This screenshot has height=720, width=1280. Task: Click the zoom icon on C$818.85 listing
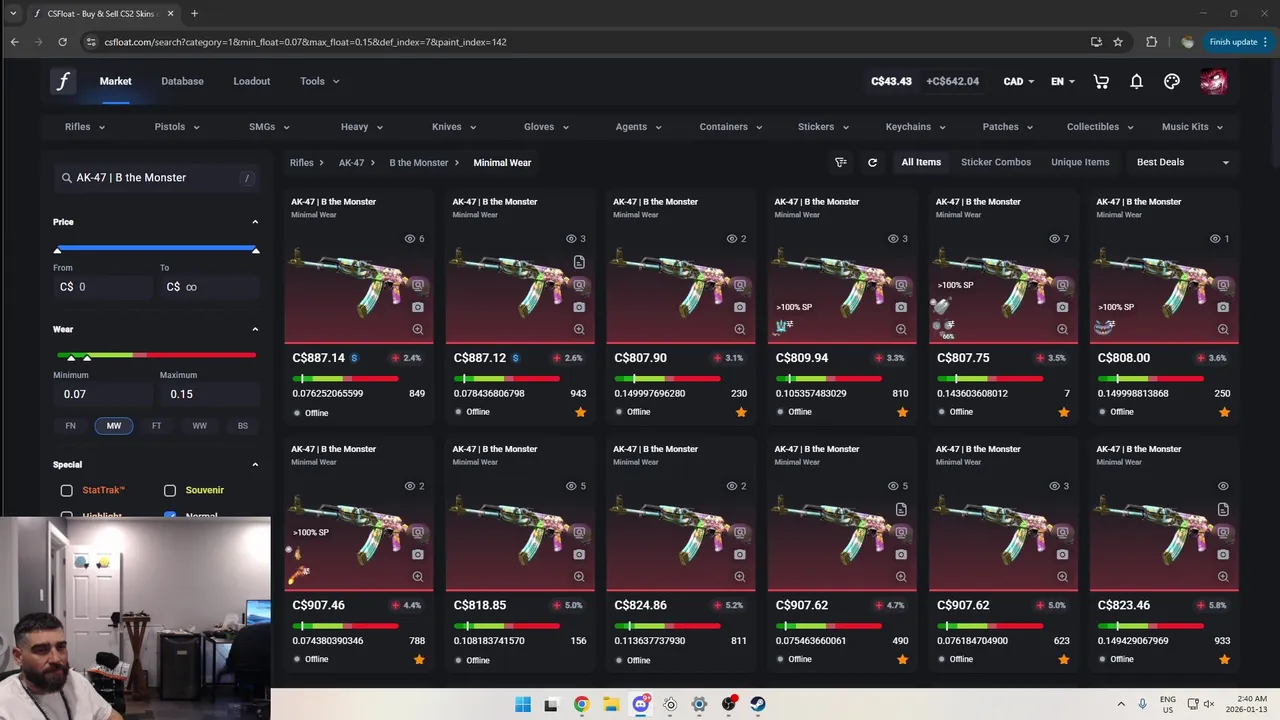point(579,576)
